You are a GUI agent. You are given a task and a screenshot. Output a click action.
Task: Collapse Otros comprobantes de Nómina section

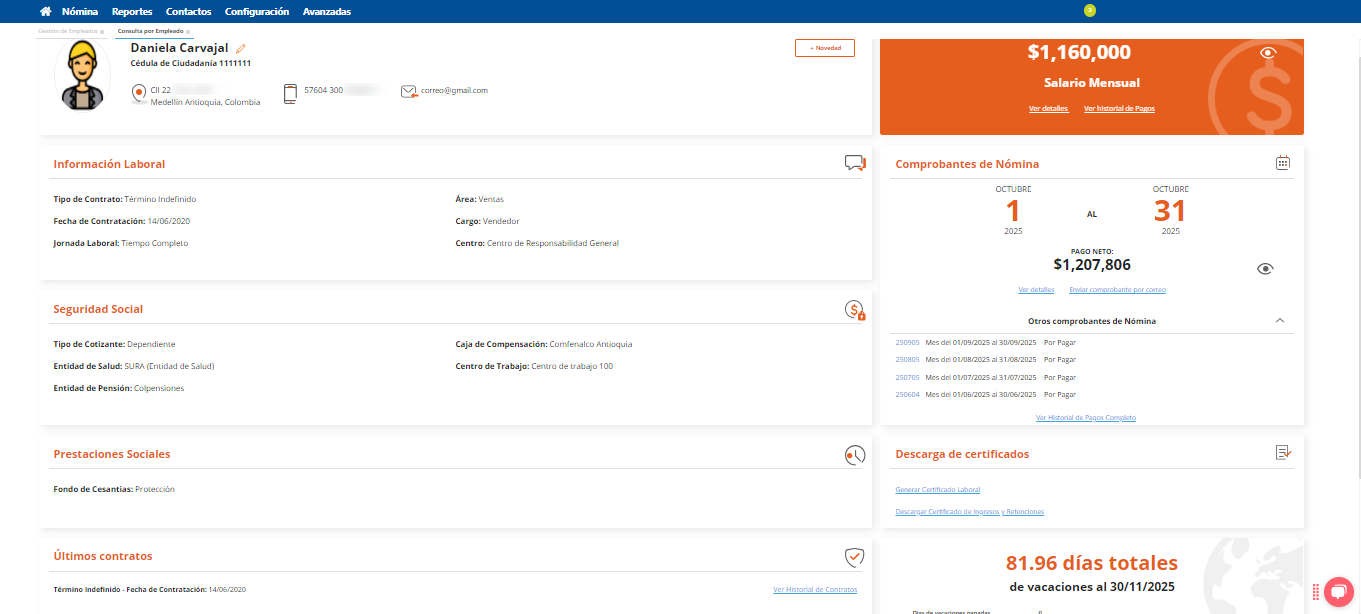[x=1280, y=321]
